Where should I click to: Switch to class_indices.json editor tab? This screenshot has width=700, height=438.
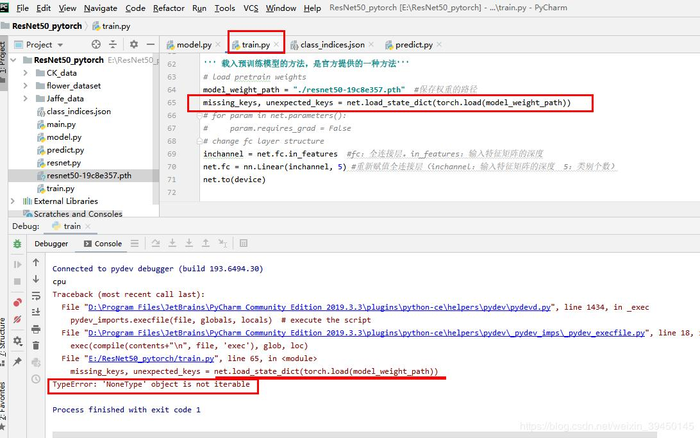pos(332,45)
